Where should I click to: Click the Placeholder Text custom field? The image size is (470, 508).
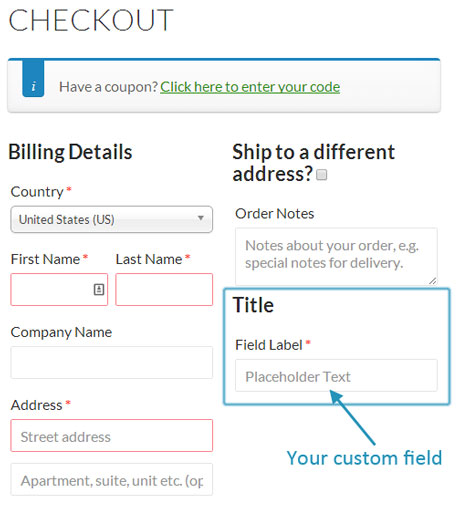coord(336,375)
